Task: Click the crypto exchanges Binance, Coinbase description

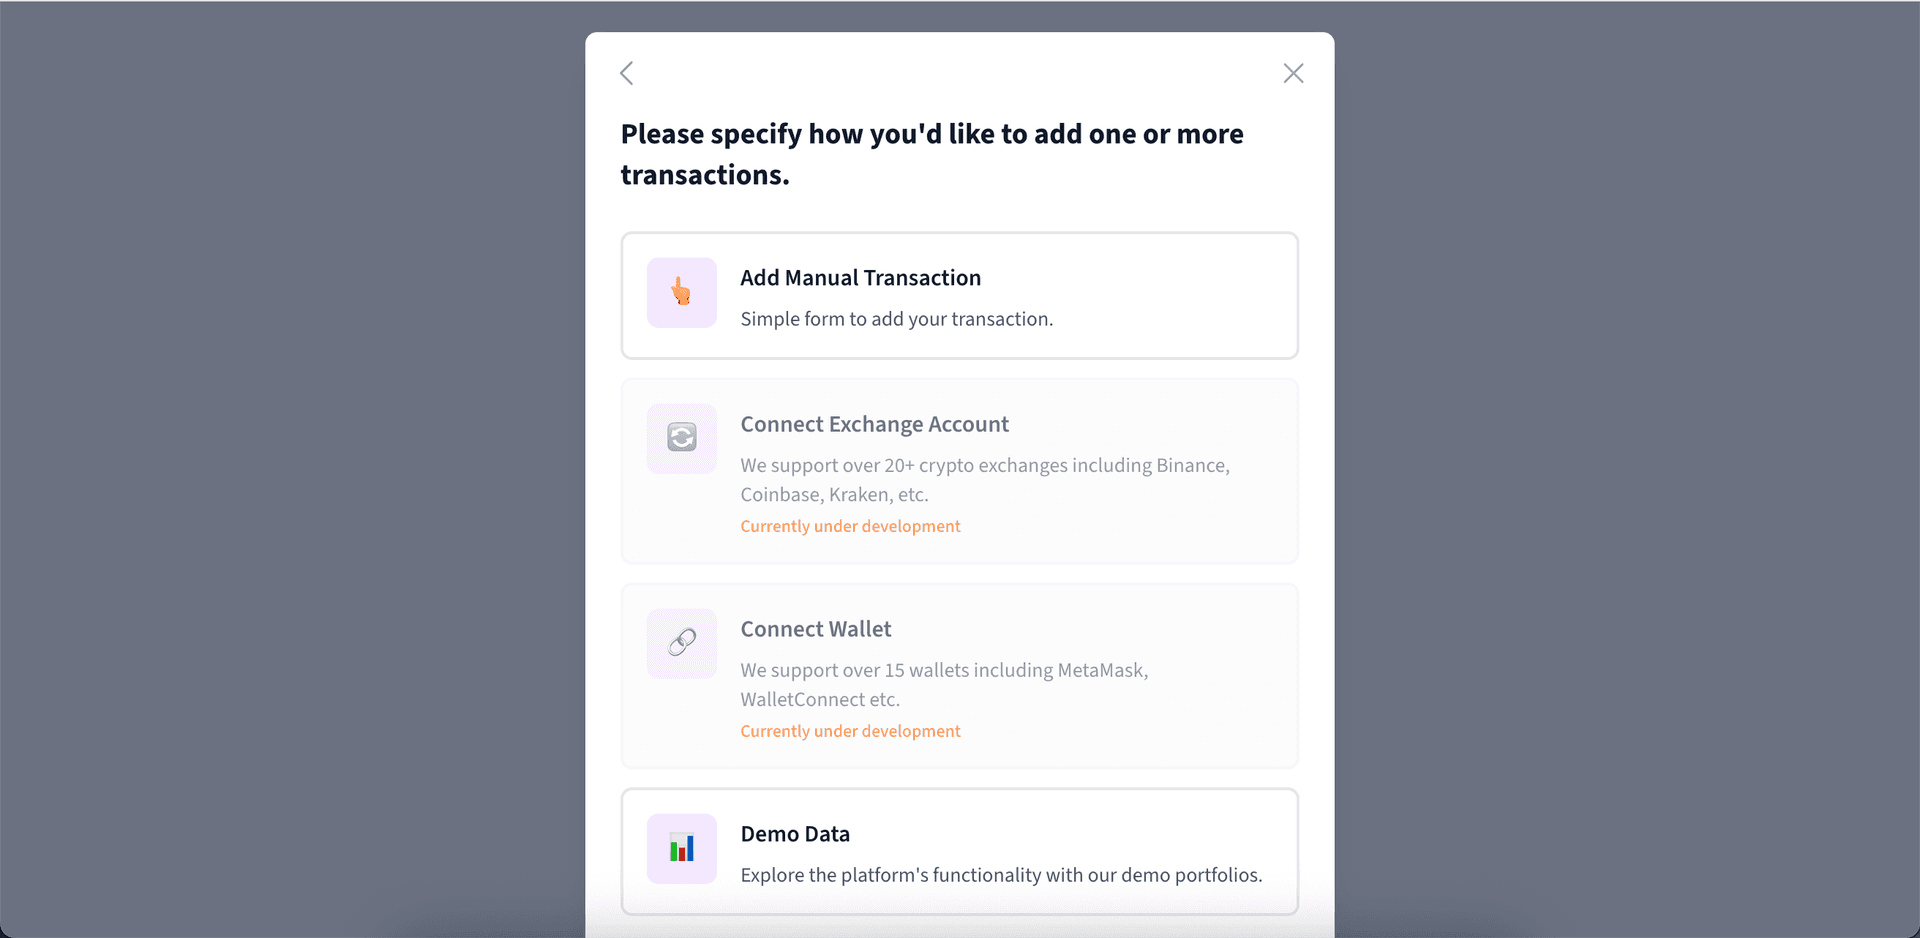Action: (x=985, y=480)
